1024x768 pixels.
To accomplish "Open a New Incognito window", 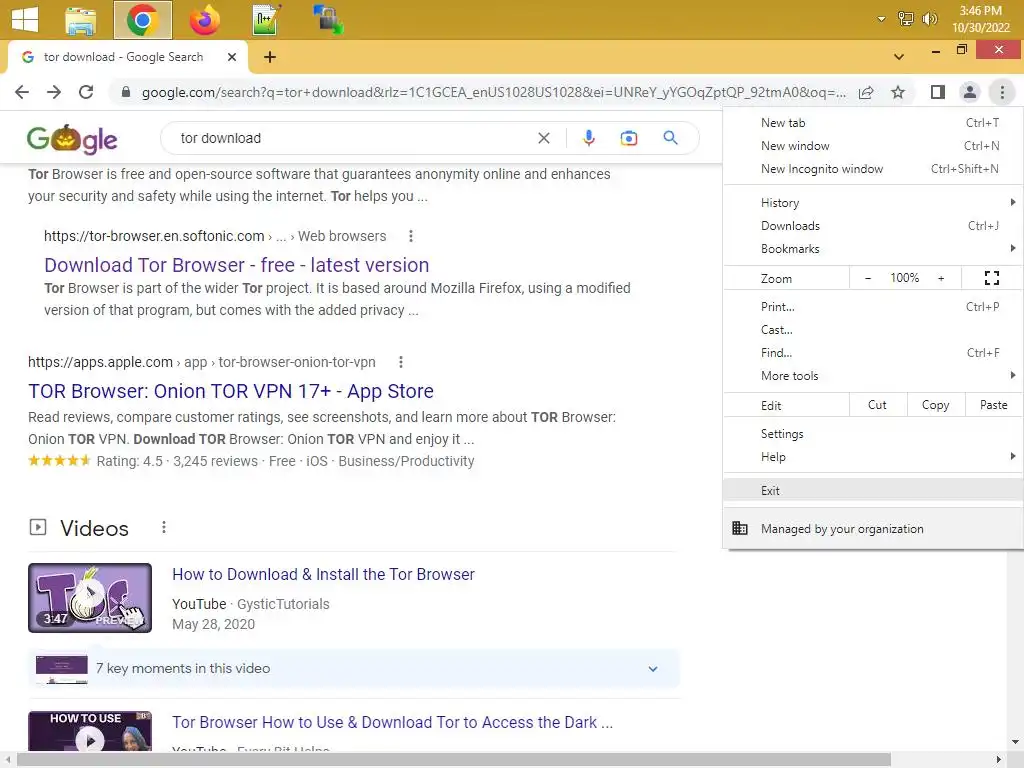I will tap(873, 168).
